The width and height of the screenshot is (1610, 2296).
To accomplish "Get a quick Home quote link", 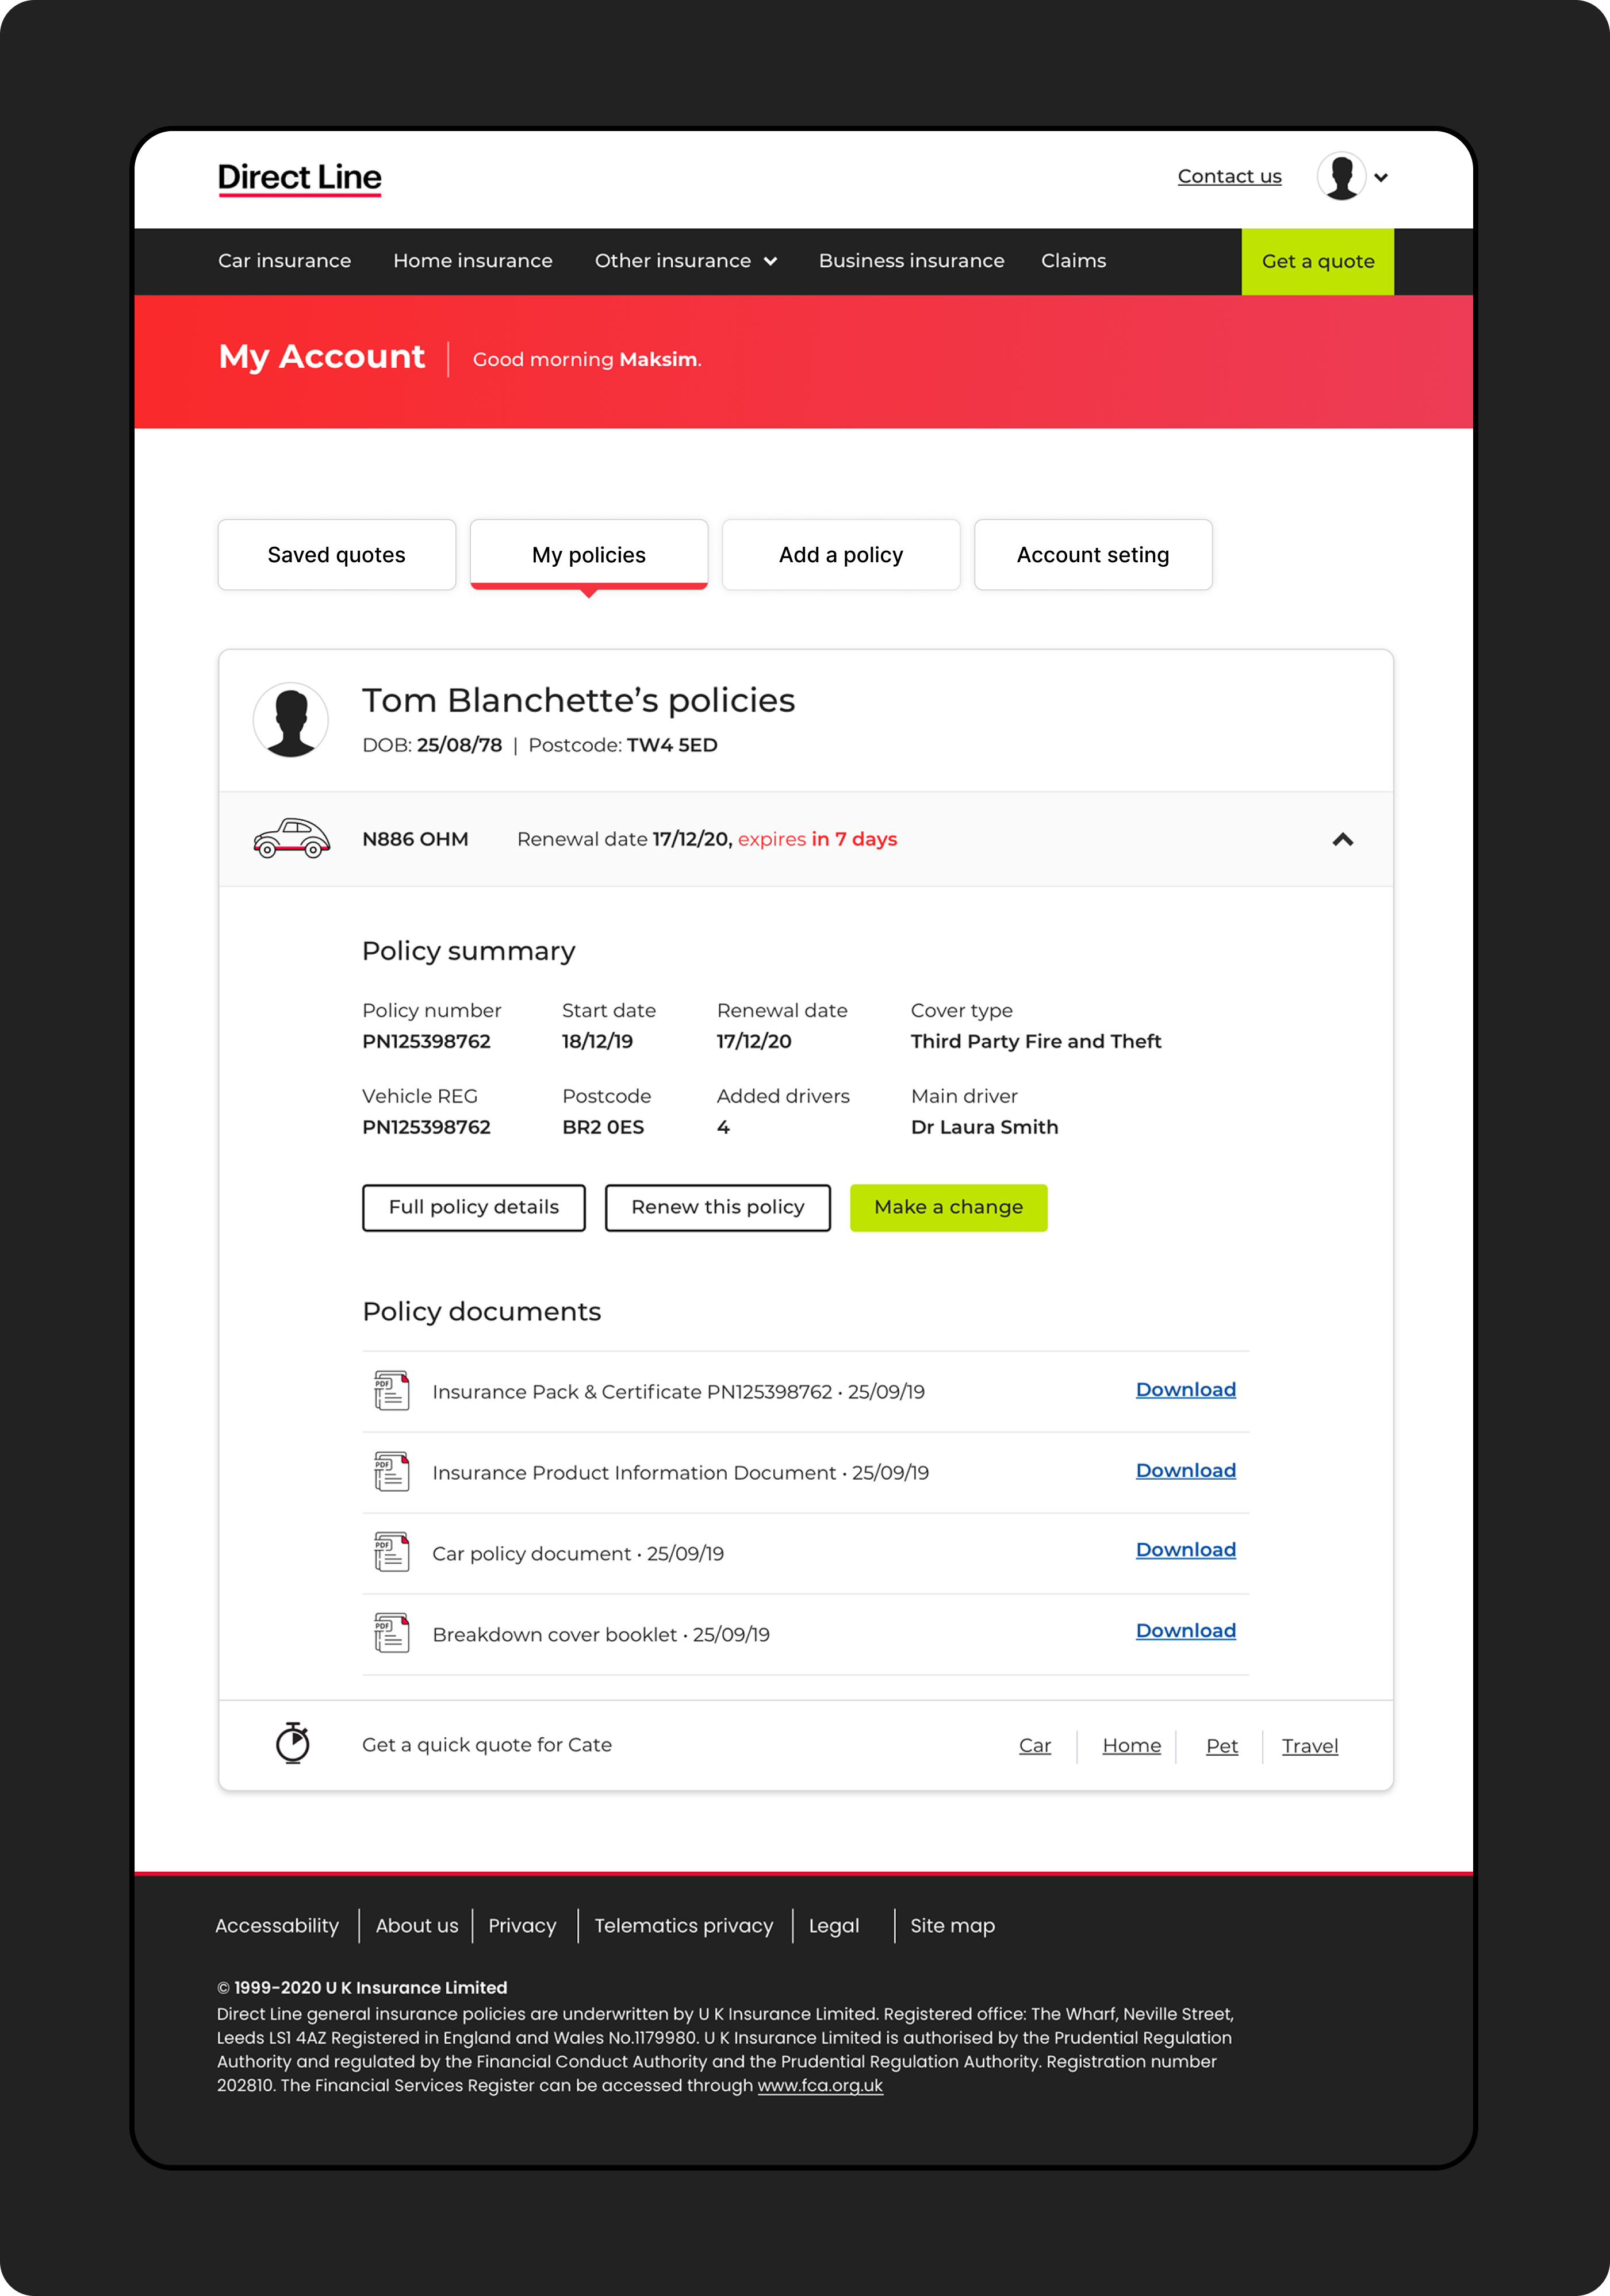I will [1131, 1746].
